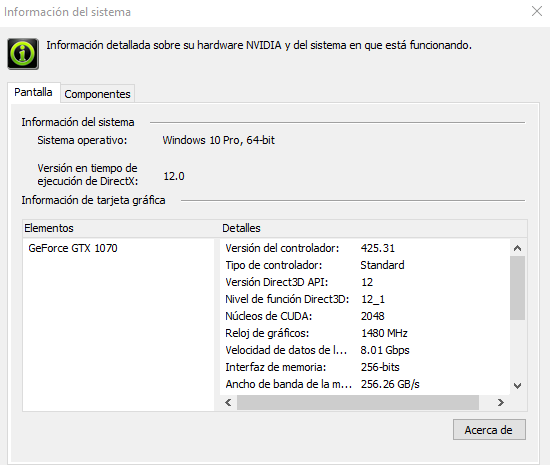The image size is (550, 465).
Task: Select the Pantalla tab
Action: coord(33,92)
